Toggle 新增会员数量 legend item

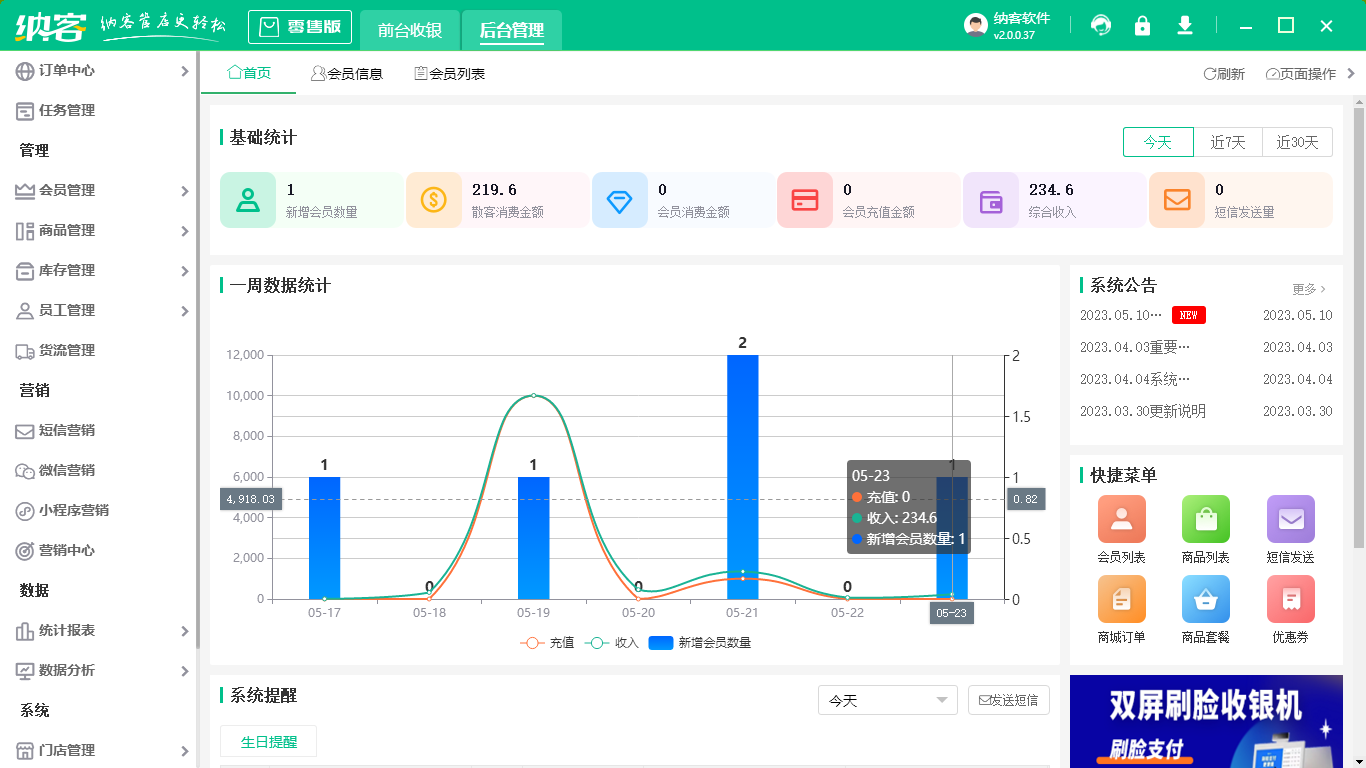(700, 643)
